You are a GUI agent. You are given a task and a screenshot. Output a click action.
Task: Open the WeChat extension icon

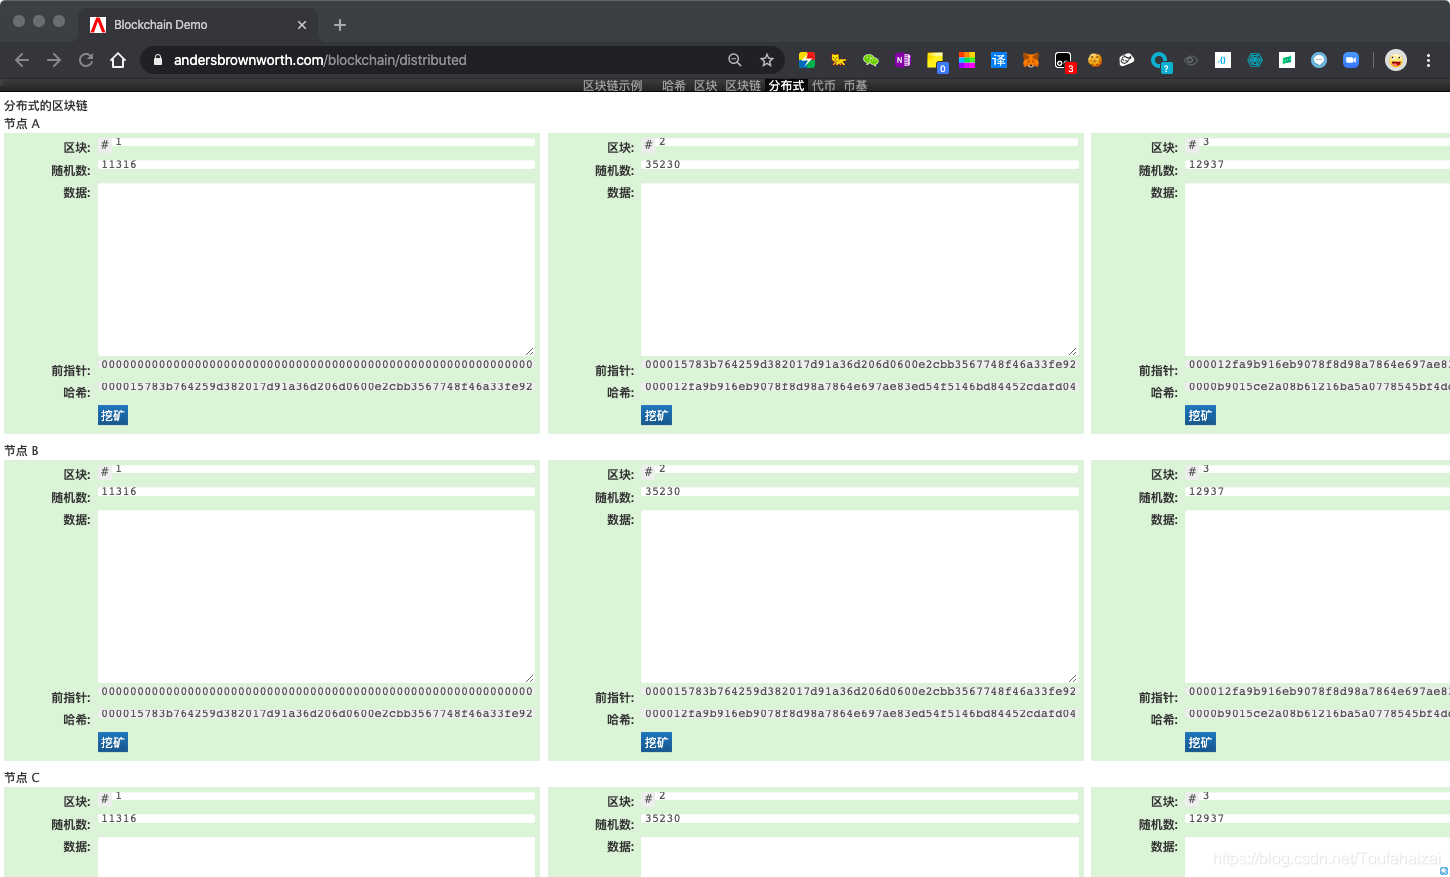(871, 60)
